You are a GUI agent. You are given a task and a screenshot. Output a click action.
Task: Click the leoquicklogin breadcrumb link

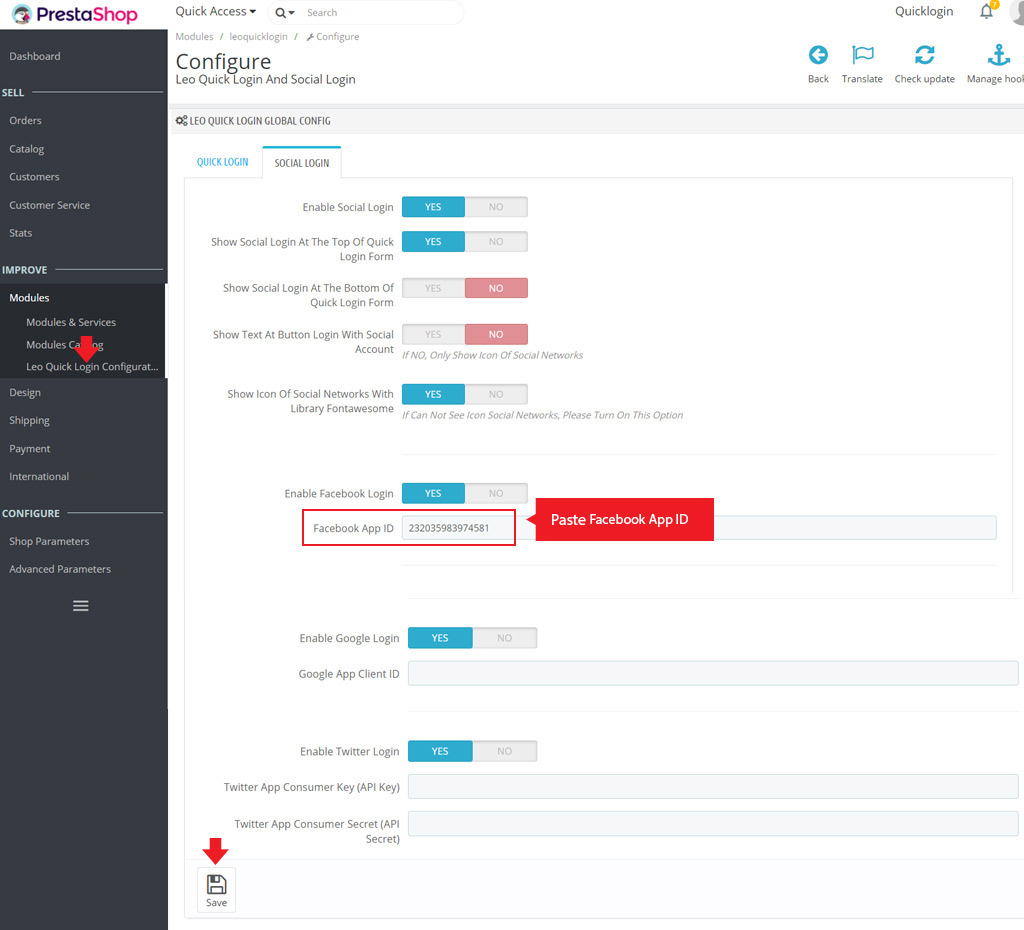[259, 37]
